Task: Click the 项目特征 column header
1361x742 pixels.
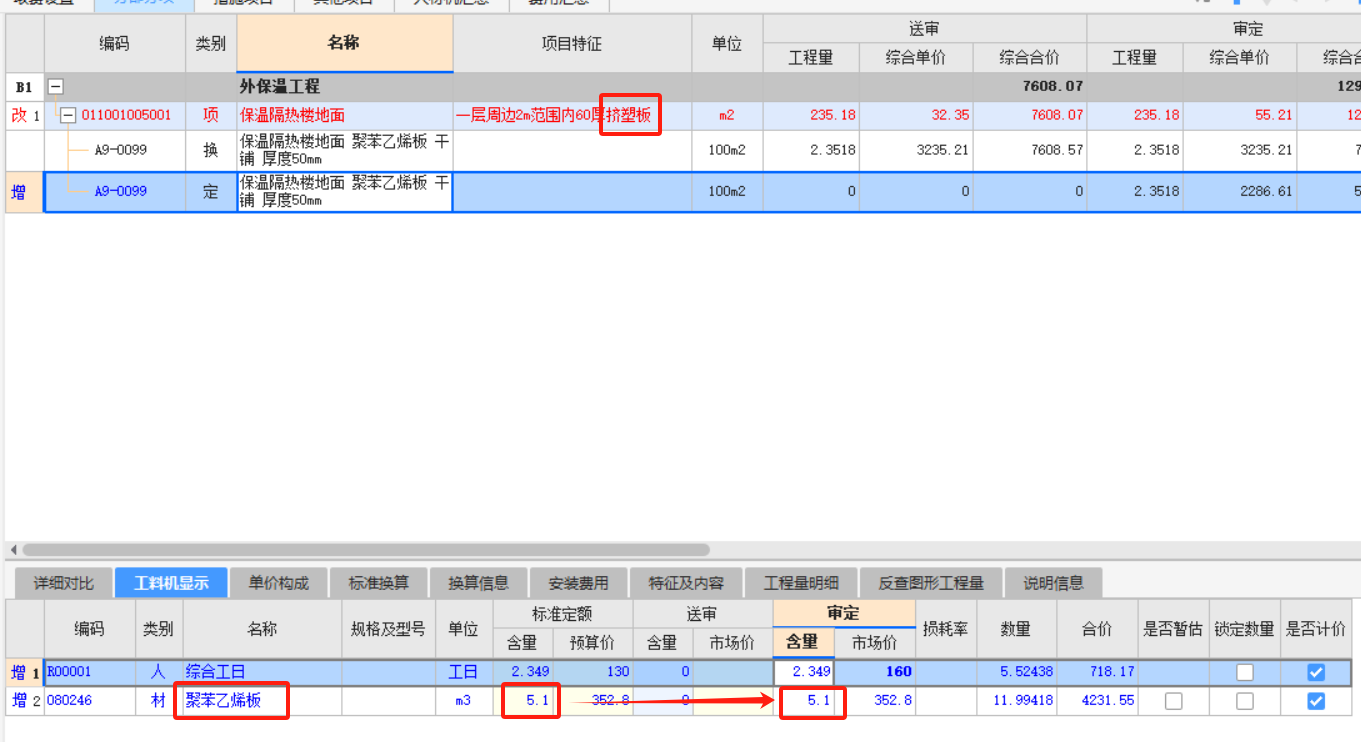Action: [x=572, y=44]
